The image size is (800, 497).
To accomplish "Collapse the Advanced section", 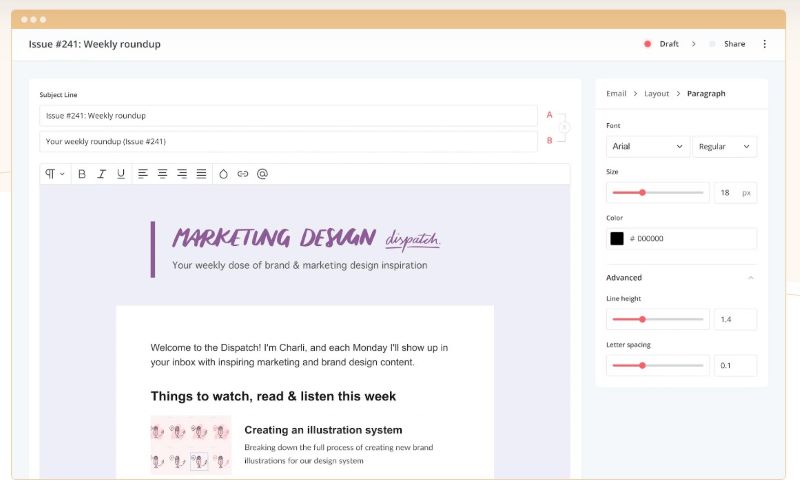I will (751, 278).
